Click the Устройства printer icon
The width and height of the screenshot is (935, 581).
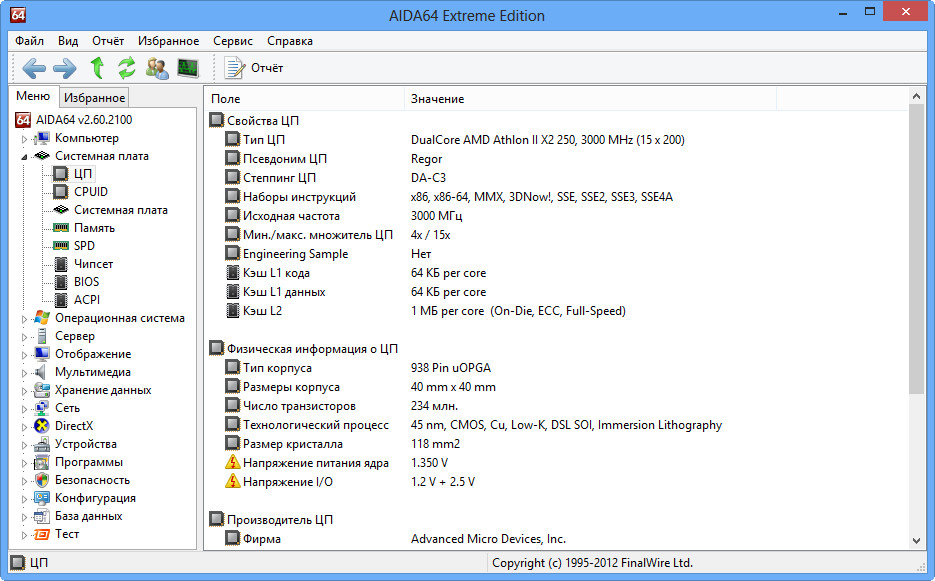42,444
